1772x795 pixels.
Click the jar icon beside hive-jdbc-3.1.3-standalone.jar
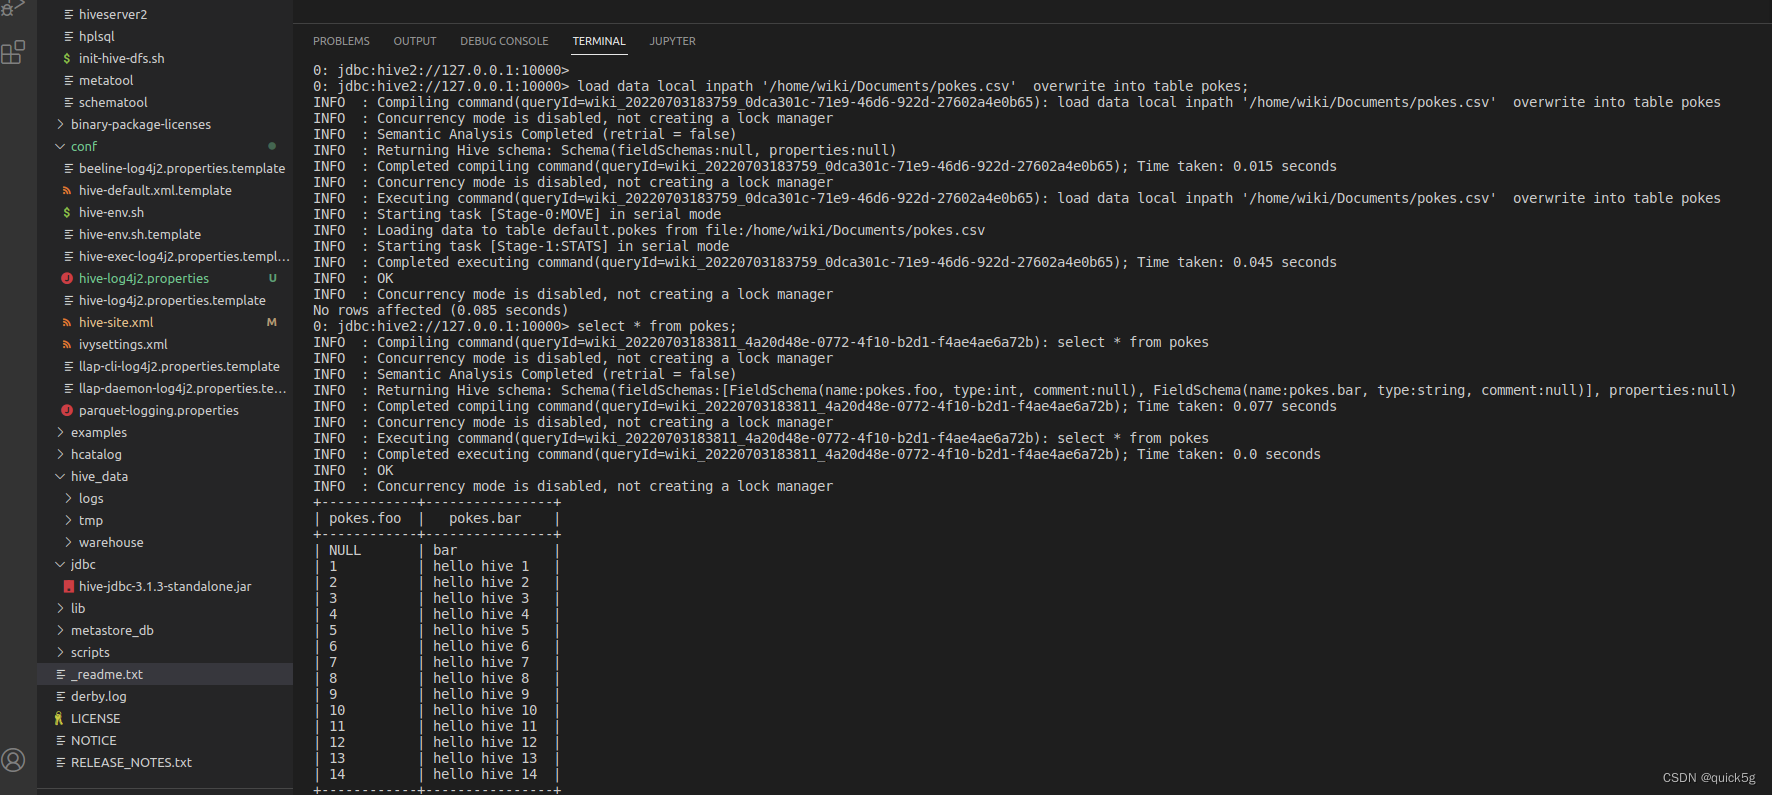pos(68,587)
